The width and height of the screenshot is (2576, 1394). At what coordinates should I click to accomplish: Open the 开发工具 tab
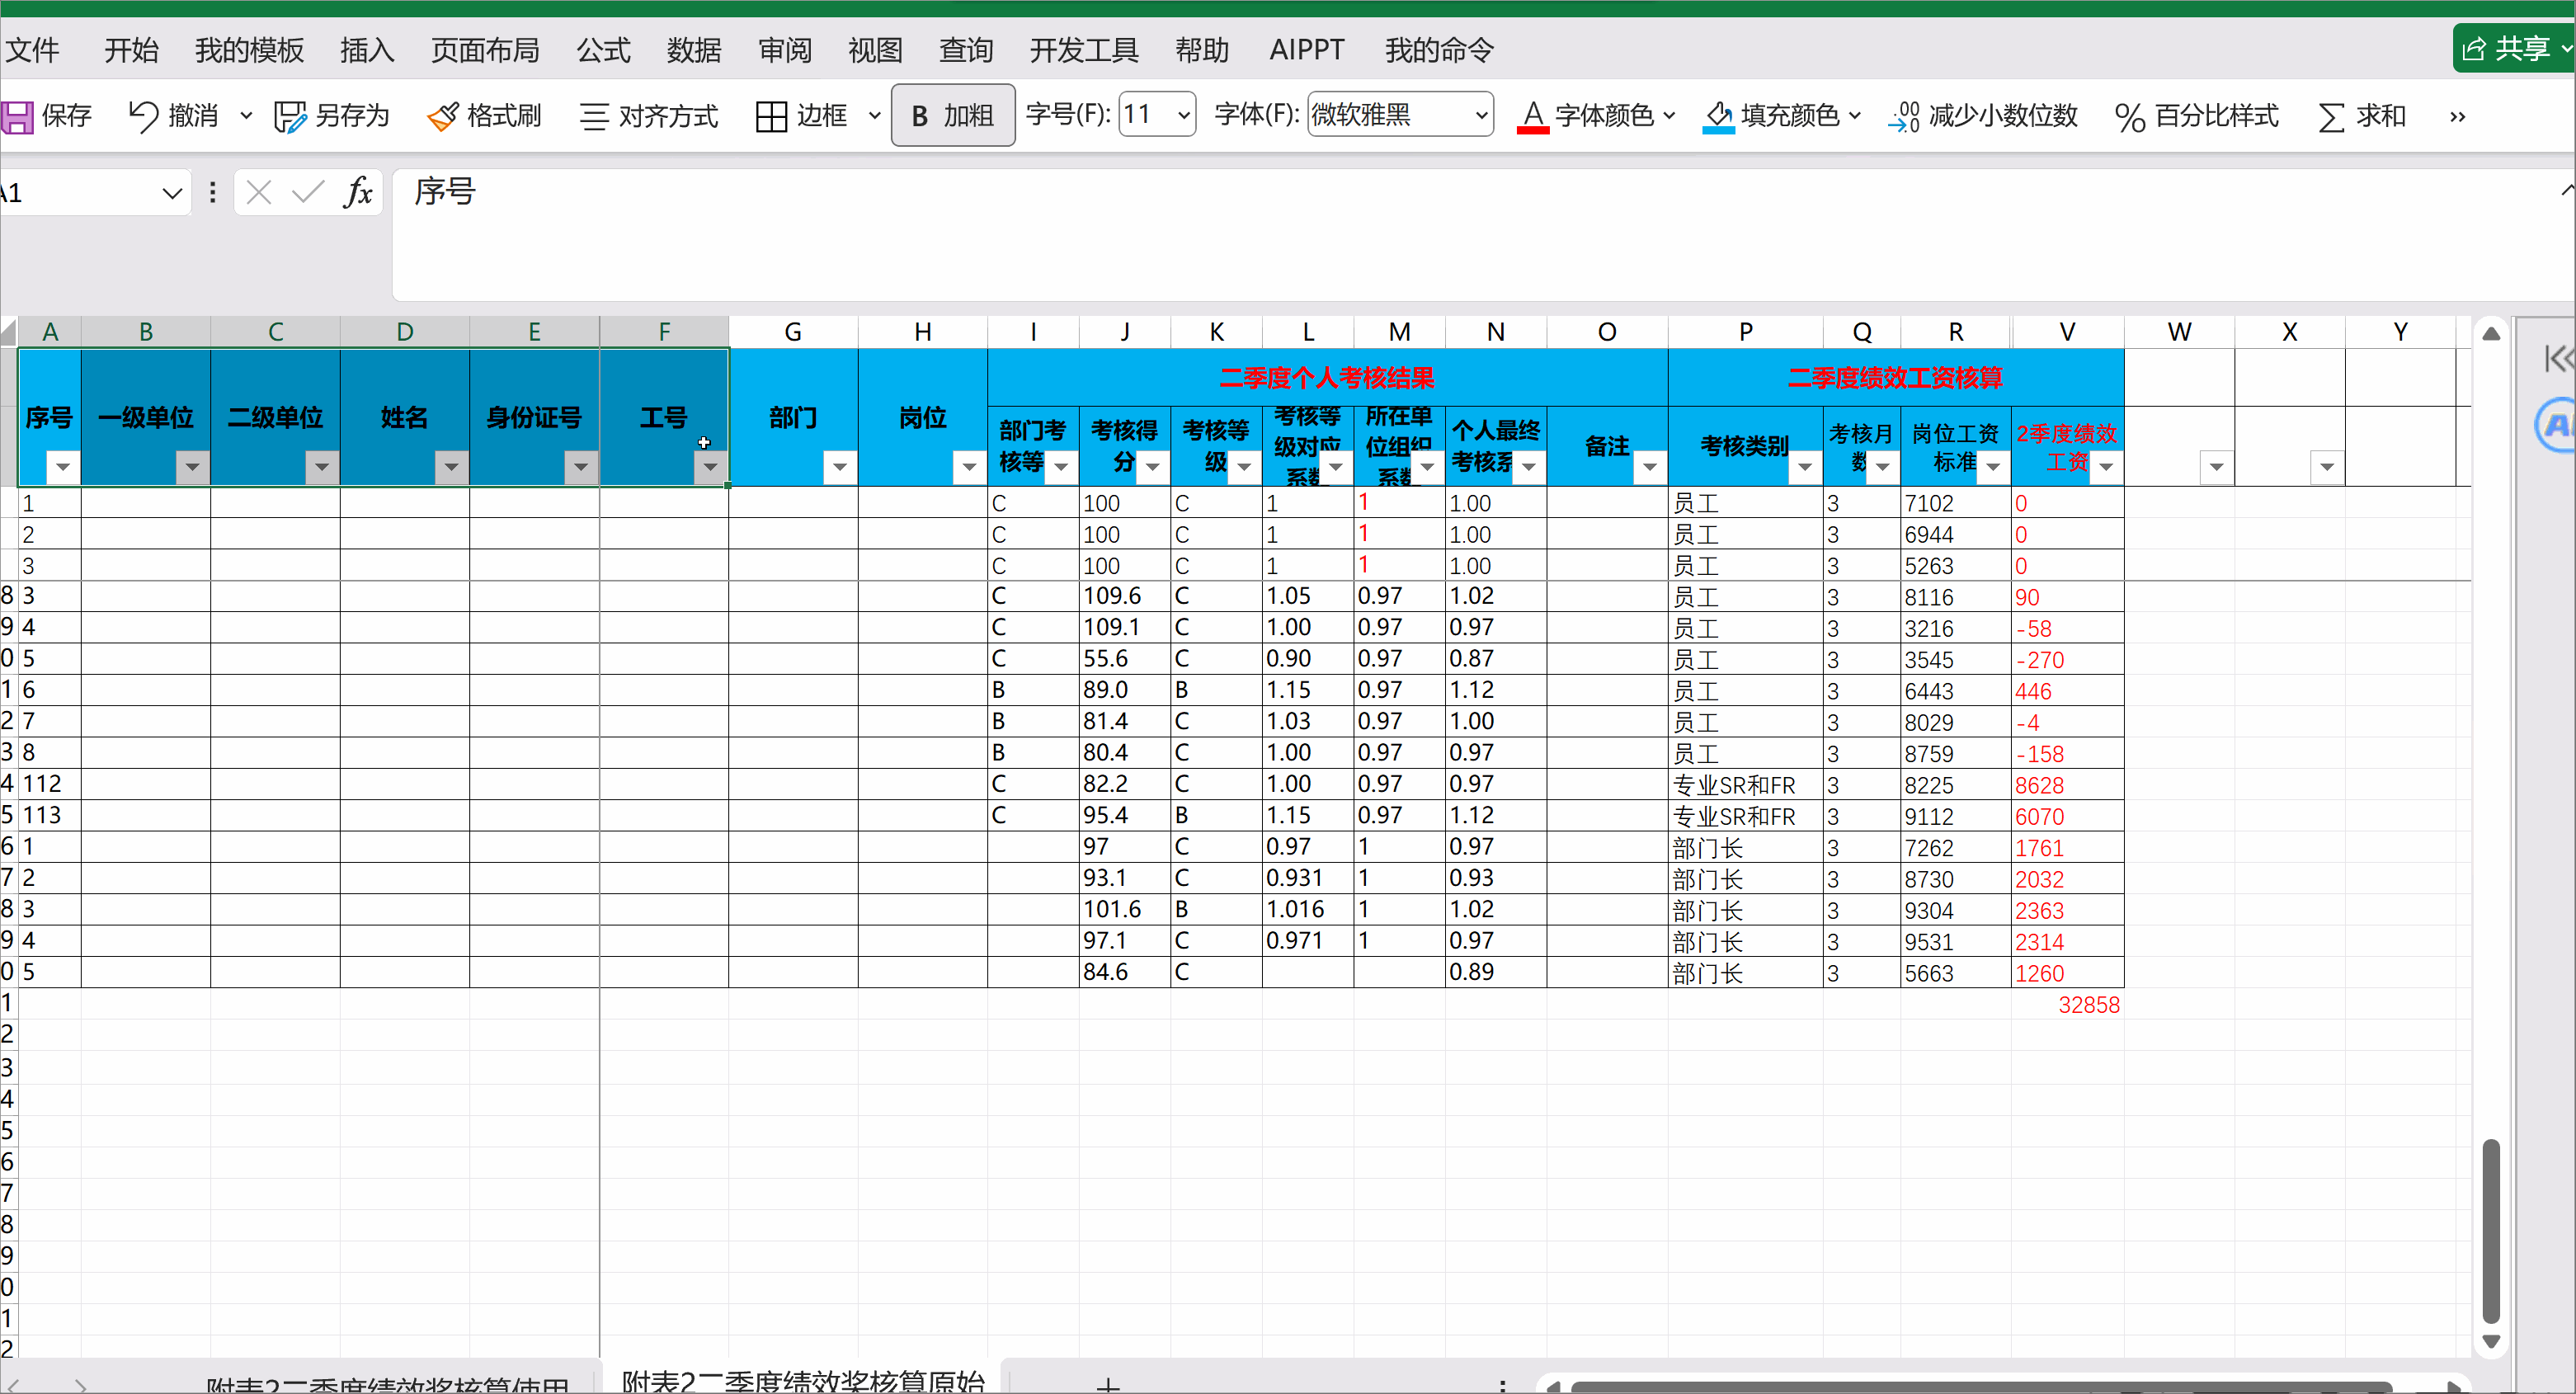pos(1084,50)
